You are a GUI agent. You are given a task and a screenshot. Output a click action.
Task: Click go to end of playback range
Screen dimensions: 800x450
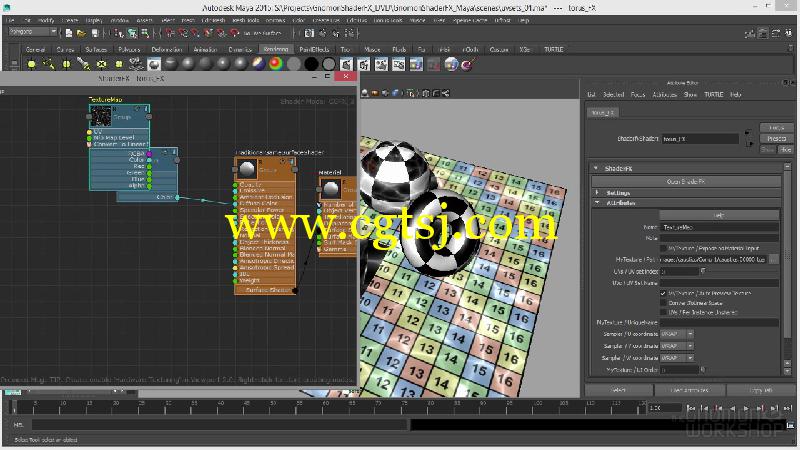click(788, 408)
